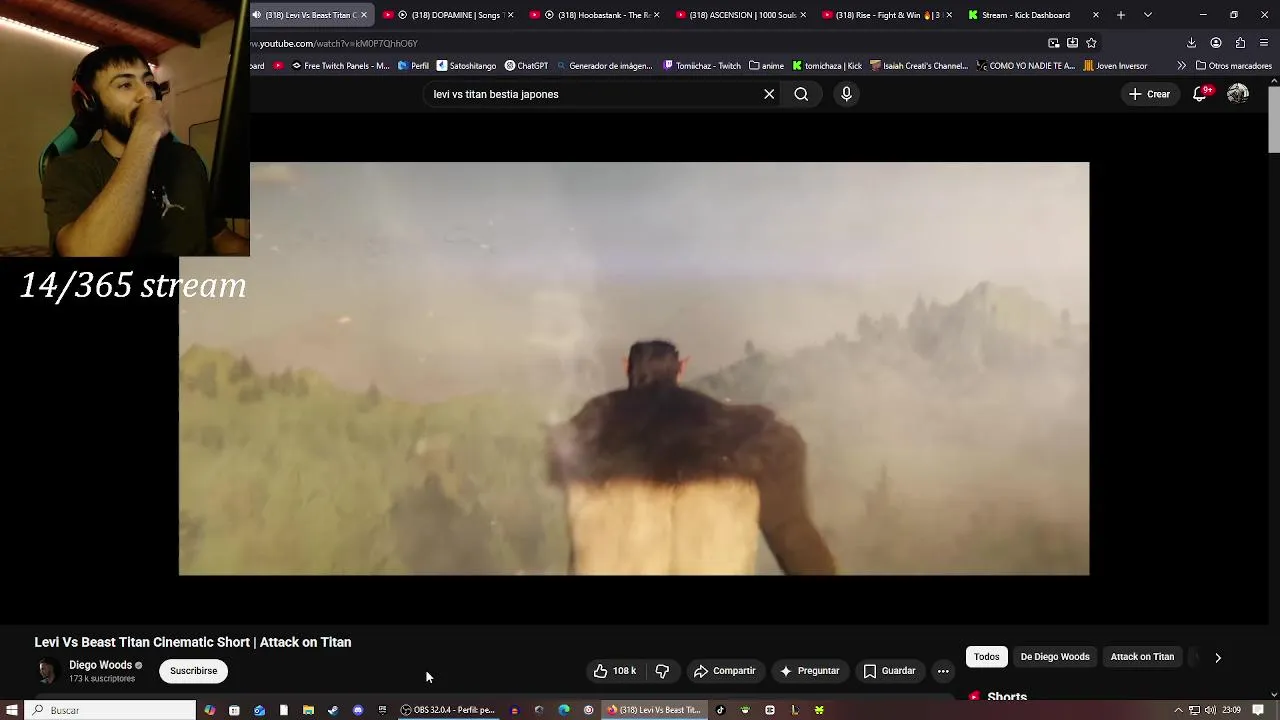This screenshot has width=1280, height=720.
Task: Open YouTube notifications bell
Action: (x=1200, y=94)
